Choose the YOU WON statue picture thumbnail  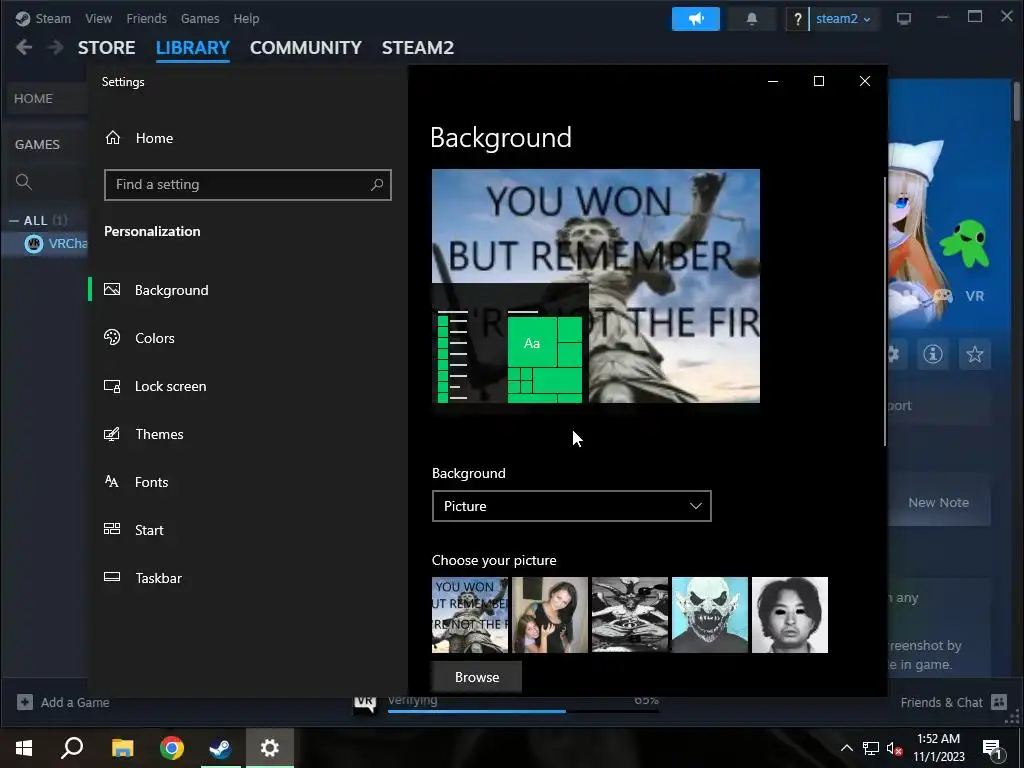470,615
